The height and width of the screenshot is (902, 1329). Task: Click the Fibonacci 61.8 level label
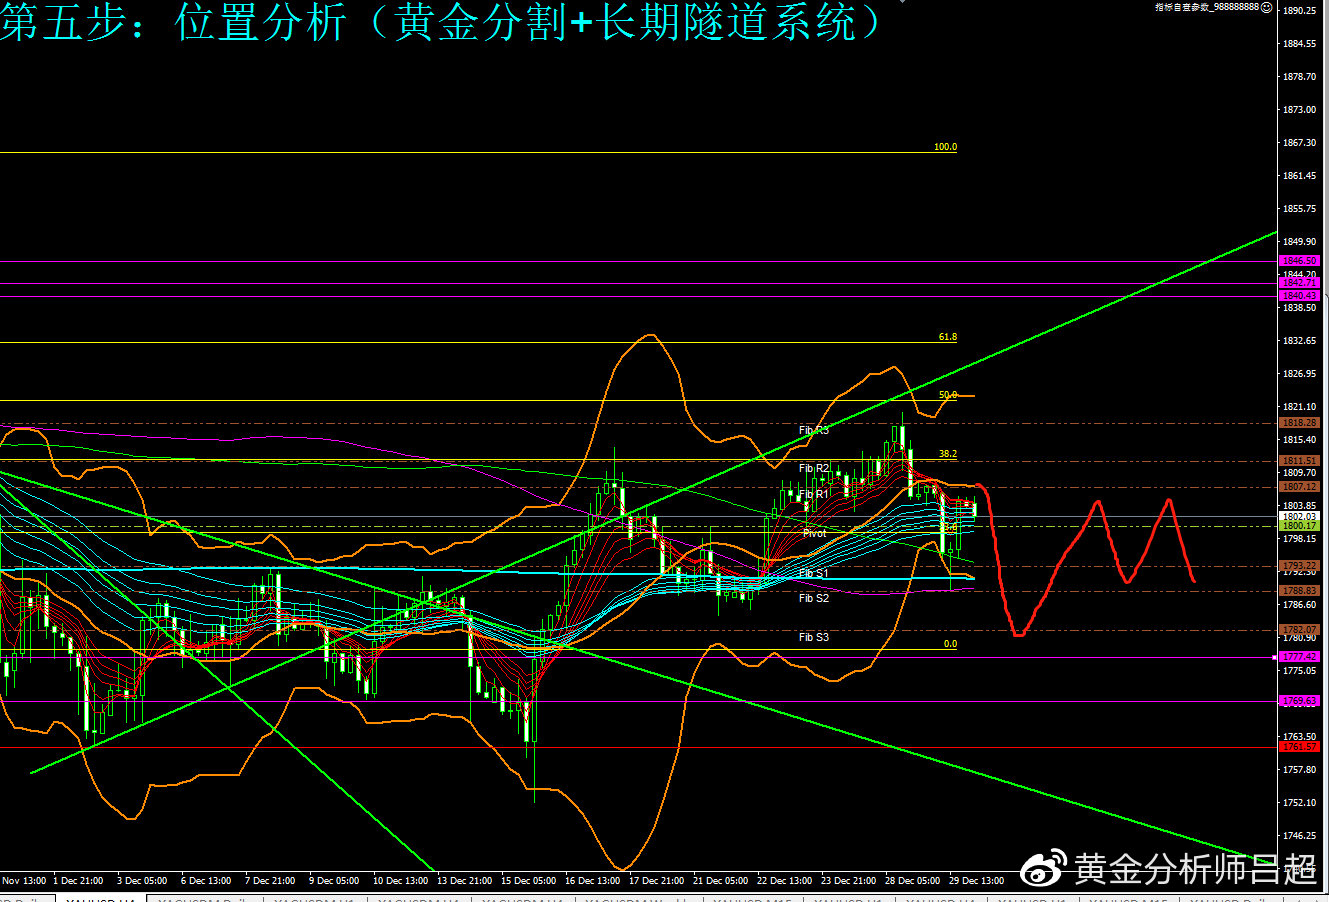pyautogui.click(x=948, y=337)
